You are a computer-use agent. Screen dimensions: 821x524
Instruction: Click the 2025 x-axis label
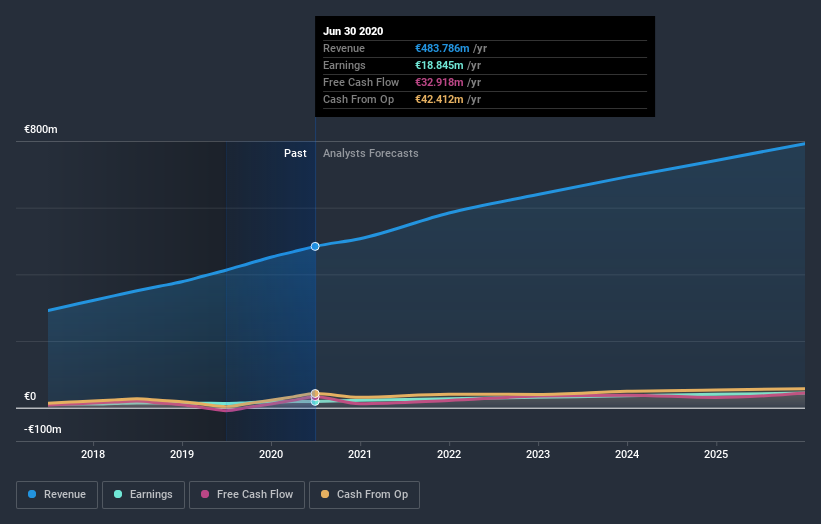(x=716, y=454)
